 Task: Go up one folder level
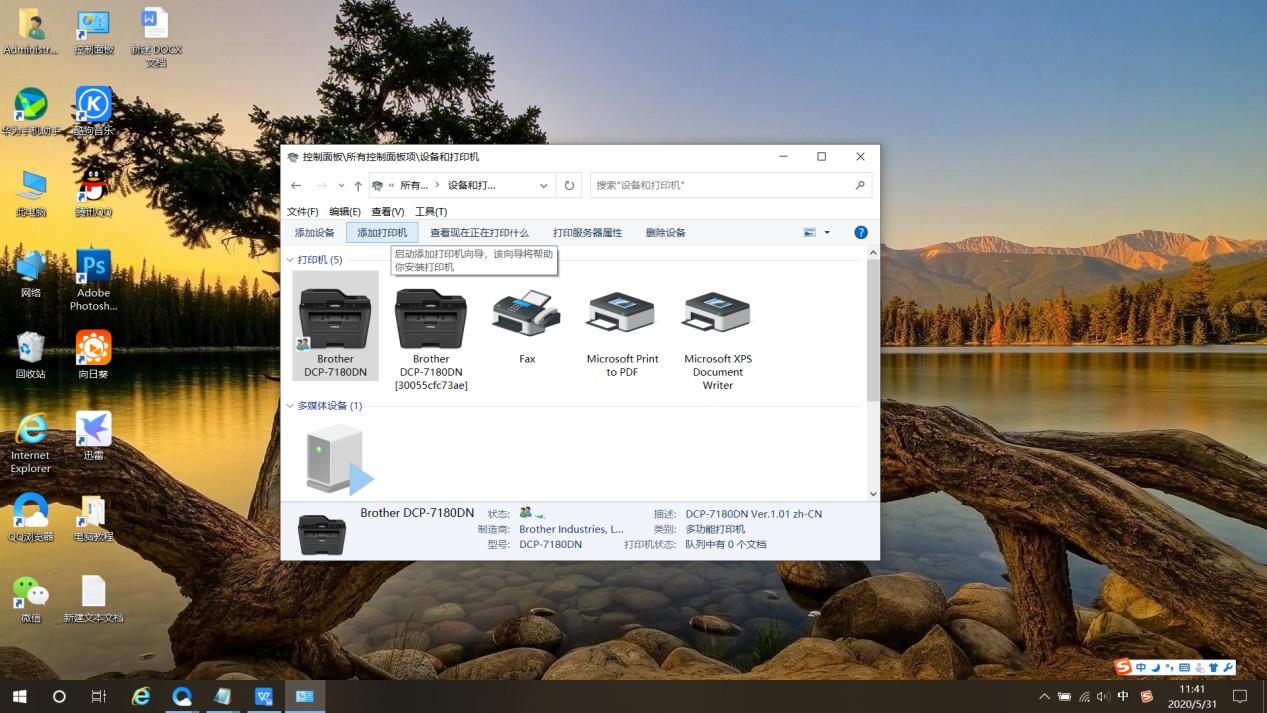358,185
